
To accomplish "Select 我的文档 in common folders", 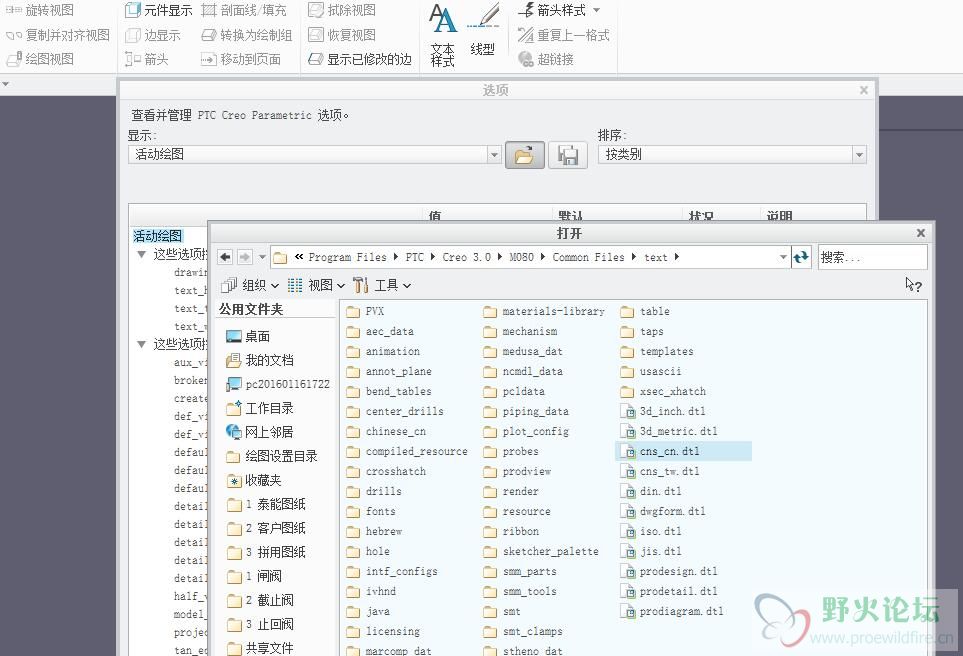I will tap(260, 360).
